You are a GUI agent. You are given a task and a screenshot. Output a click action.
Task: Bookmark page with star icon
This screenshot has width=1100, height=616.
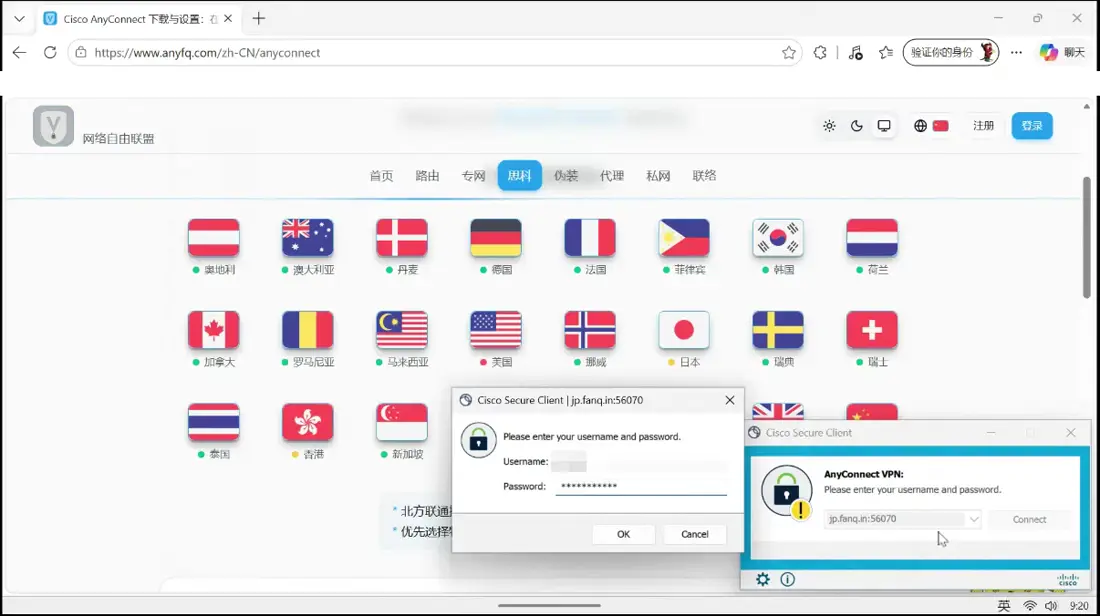pyautogui.click(x=789, y=53)
